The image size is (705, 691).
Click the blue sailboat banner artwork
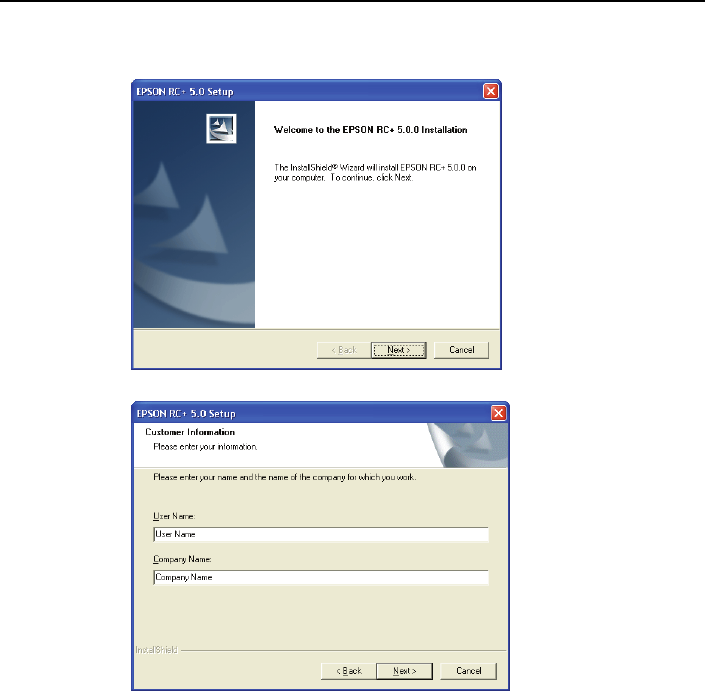[194, 214]
